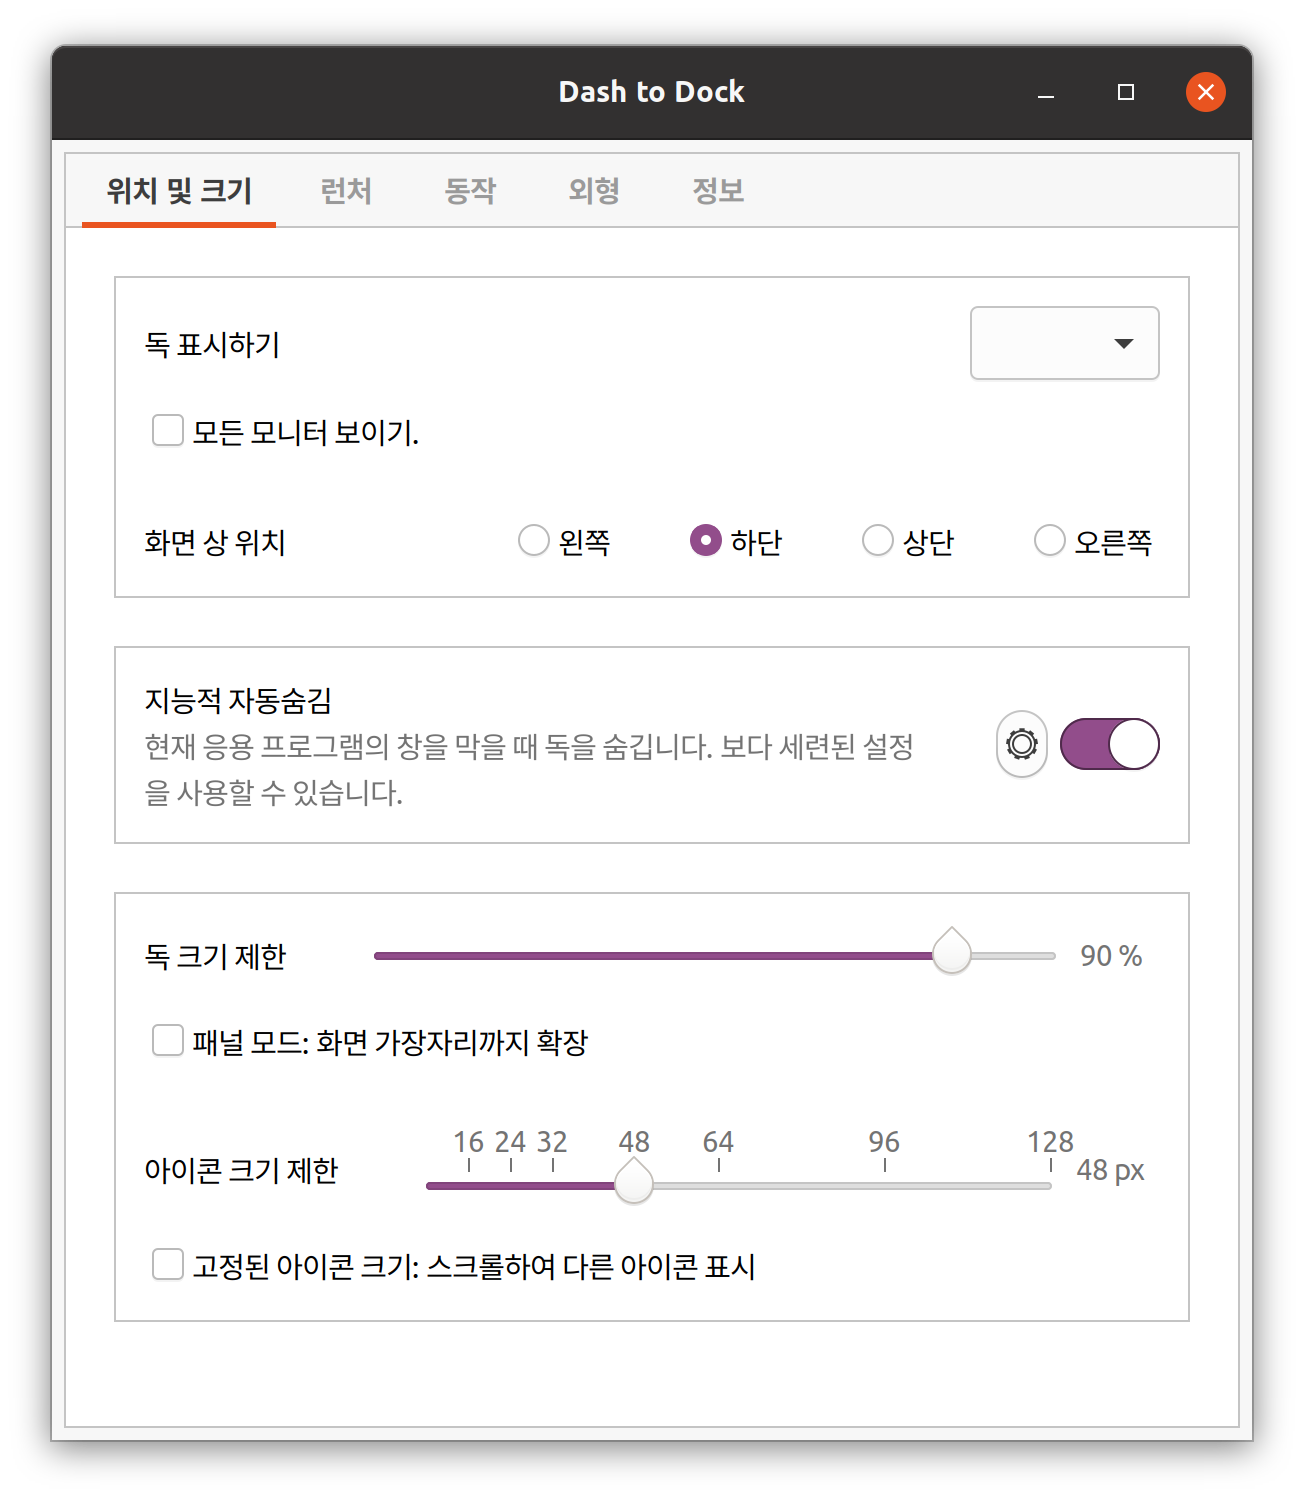
Task: Open the 정보 tab
Action: pos(718,190)
